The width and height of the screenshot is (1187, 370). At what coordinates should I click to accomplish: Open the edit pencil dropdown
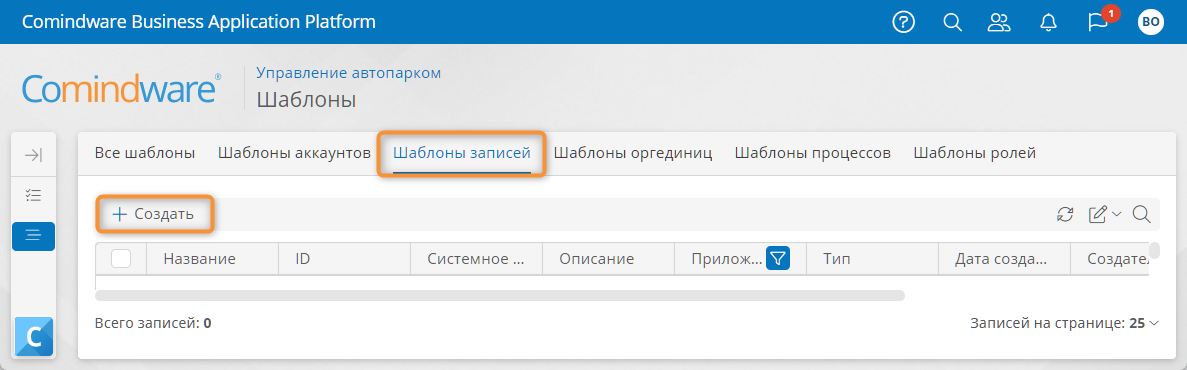tap(1104, 214)
